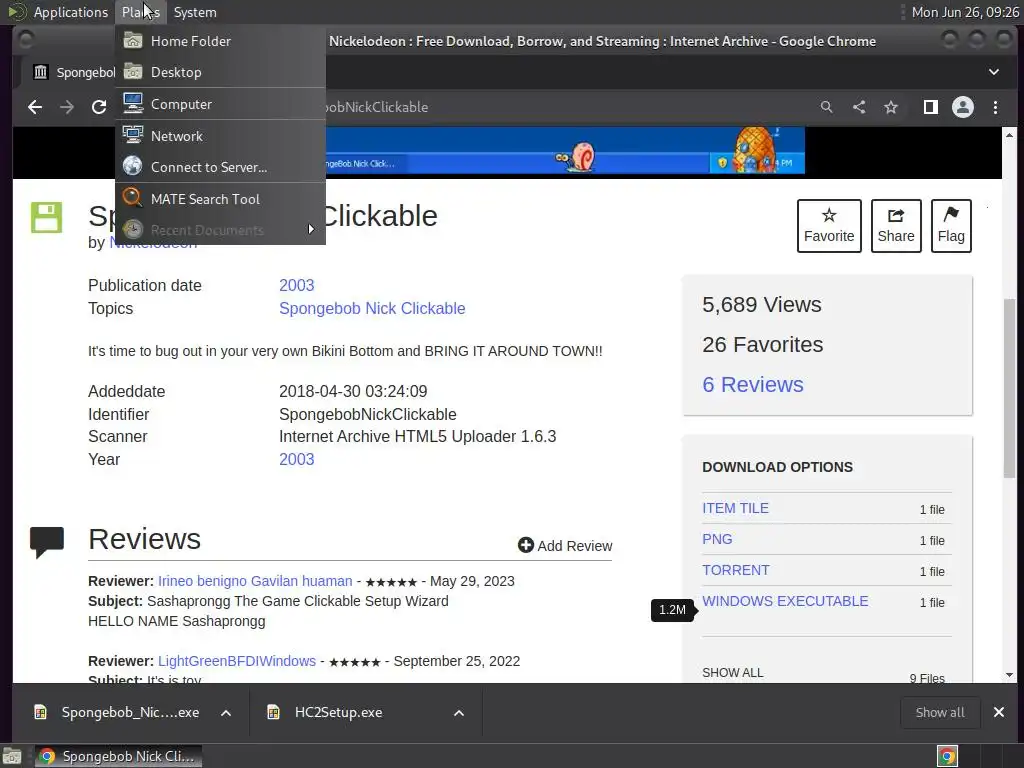The width and height of the screenshot is (1024, 768).
Task: Open the 6 Reviews link
Action: pos(752,385)
